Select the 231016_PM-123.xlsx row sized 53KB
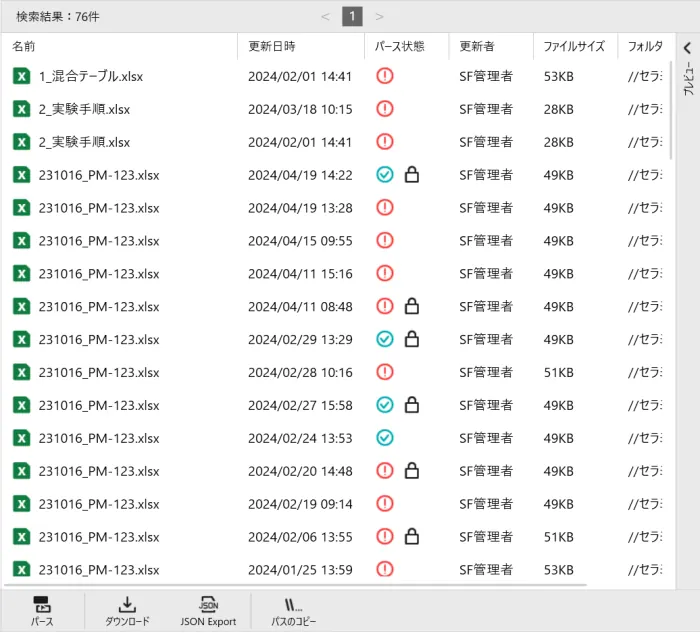Screen dimensions: 700x633 (337, 570)
